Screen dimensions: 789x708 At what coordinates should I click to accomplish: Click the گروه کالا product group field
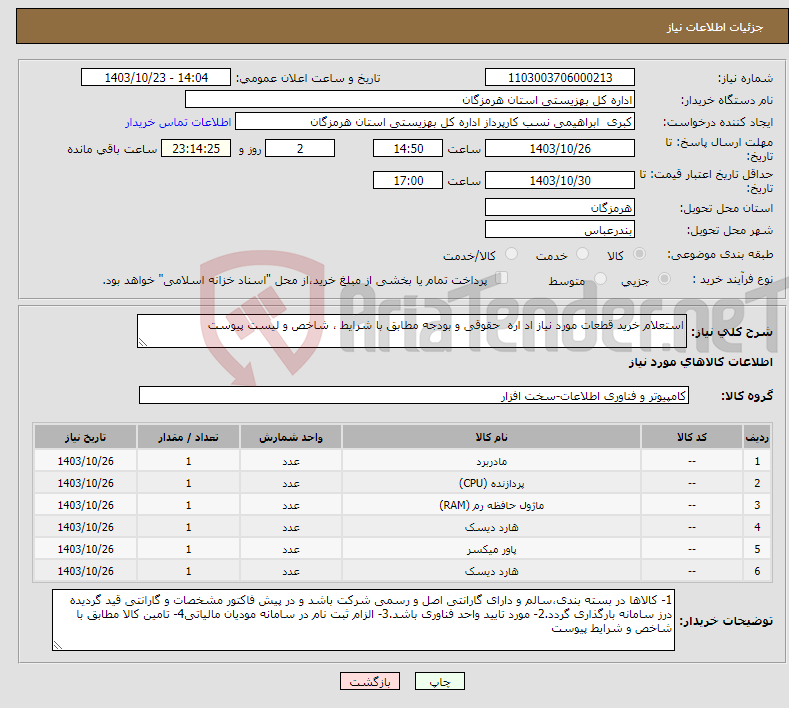coord(414,396)
